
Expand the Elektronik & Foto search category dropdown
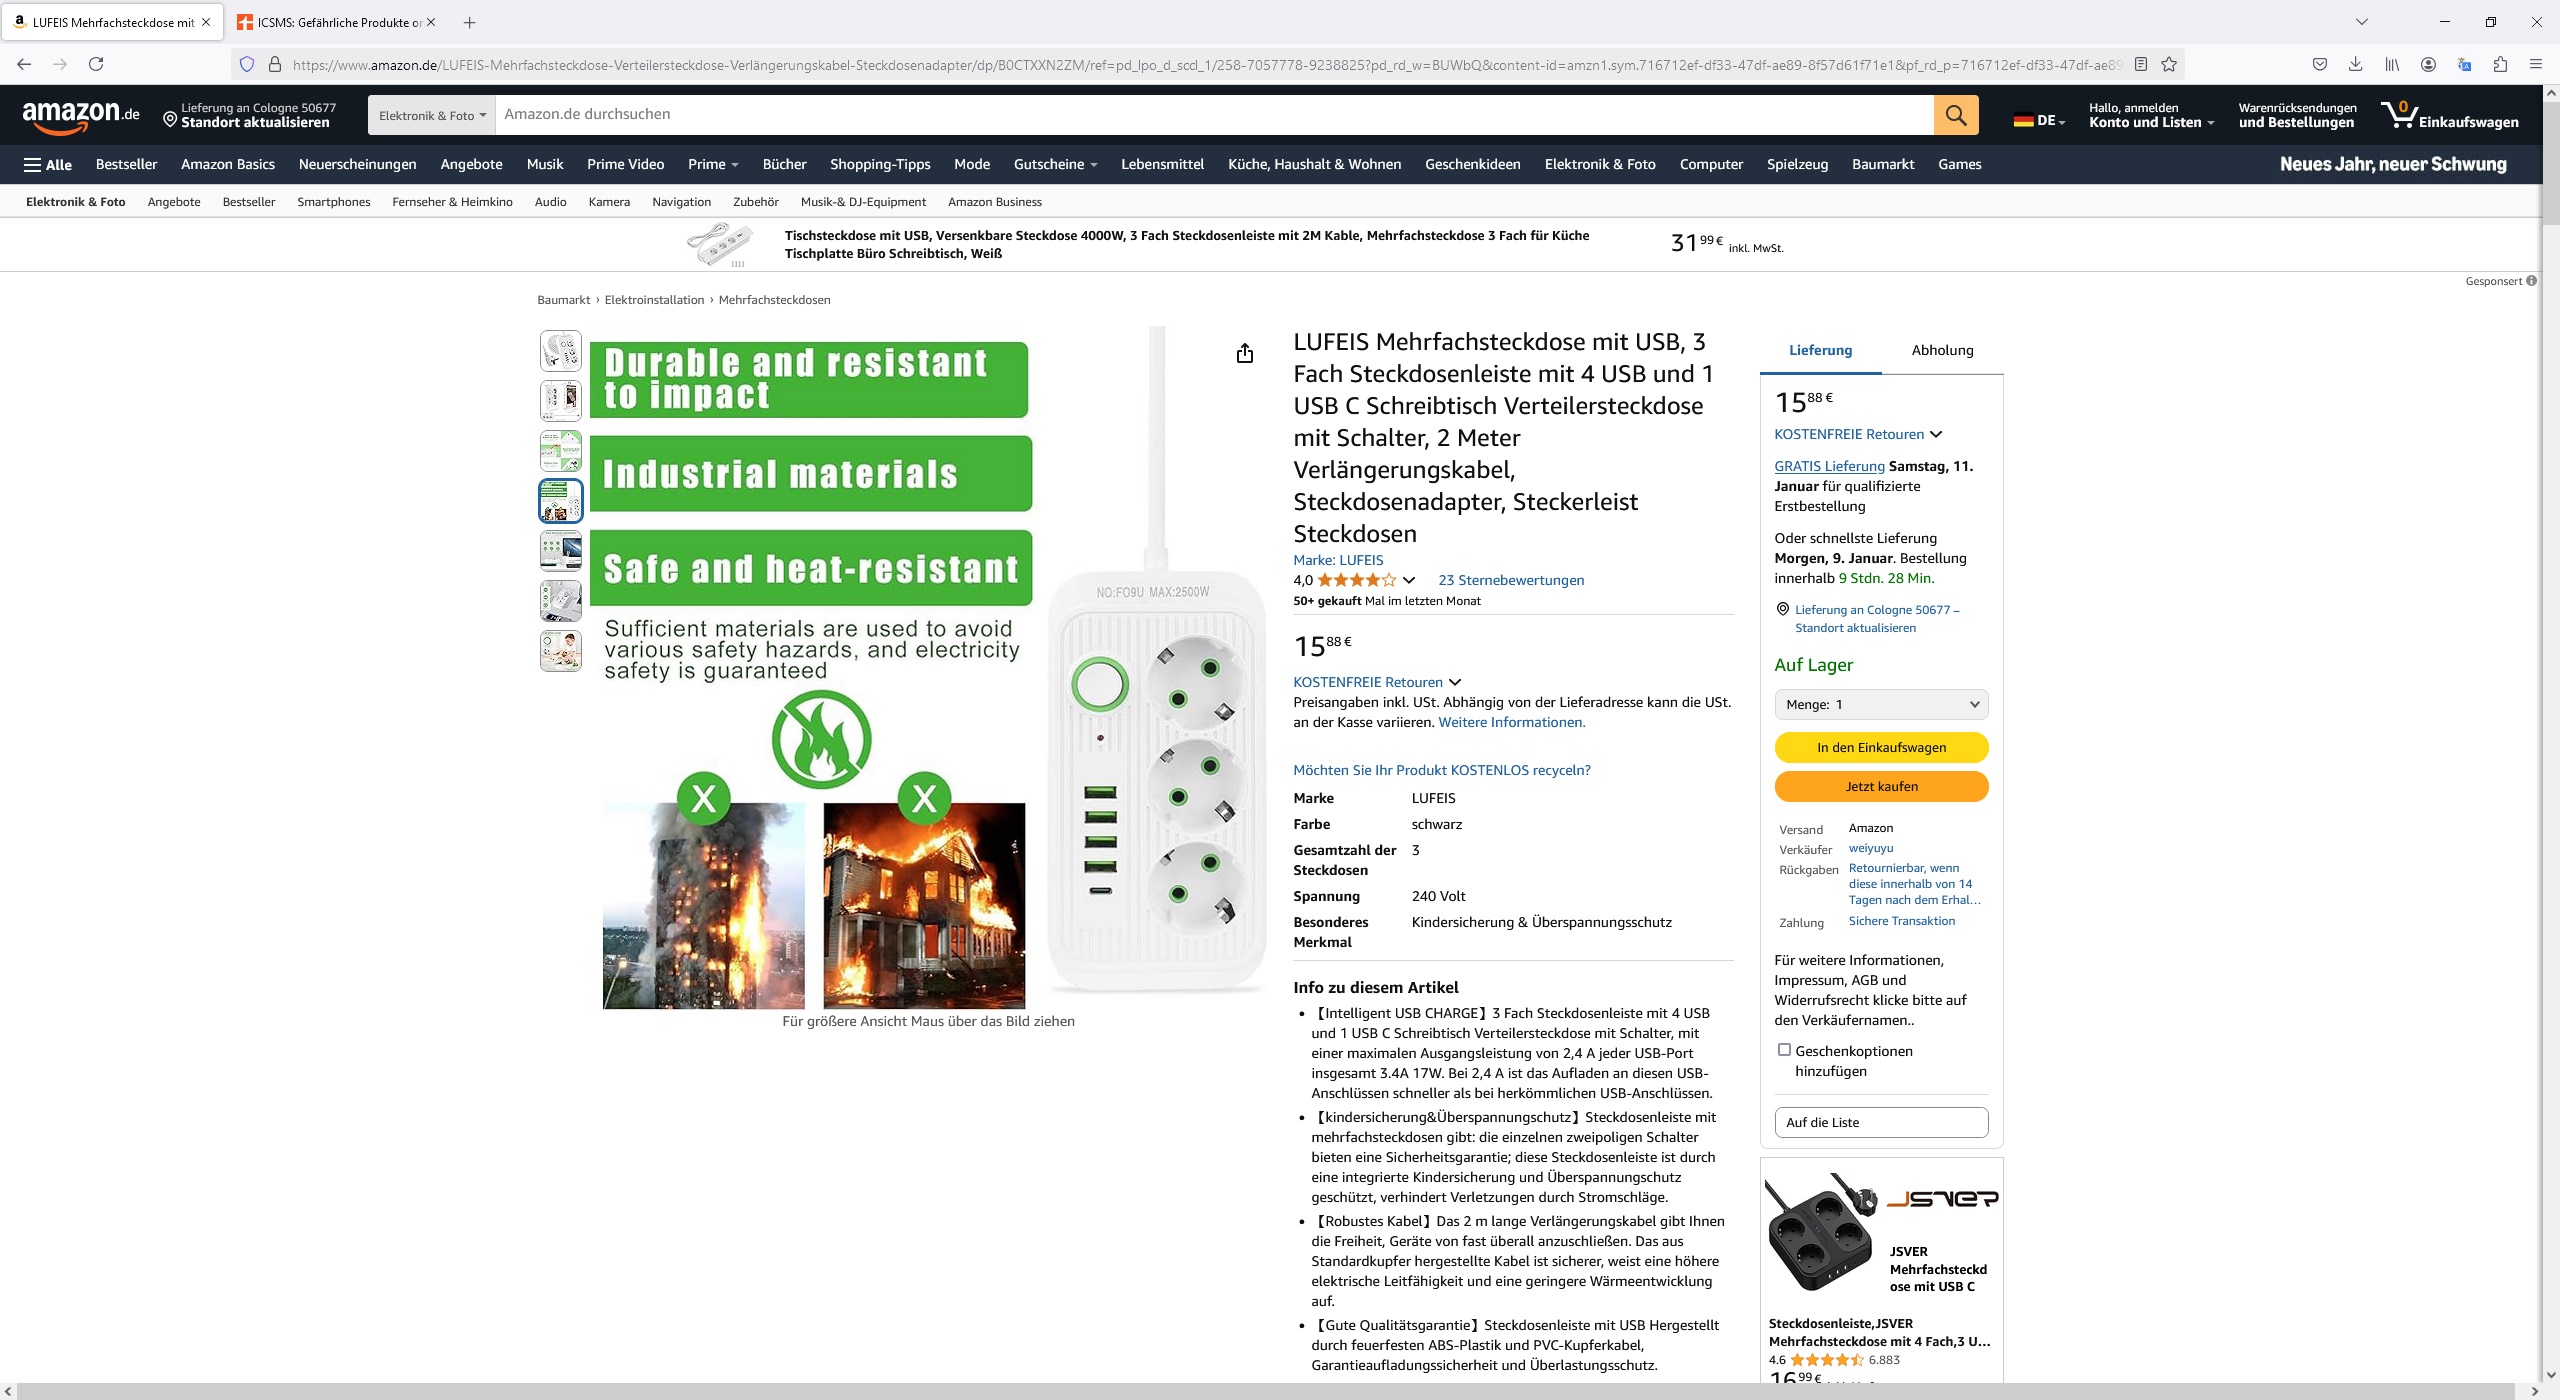(x=432, y=115)
